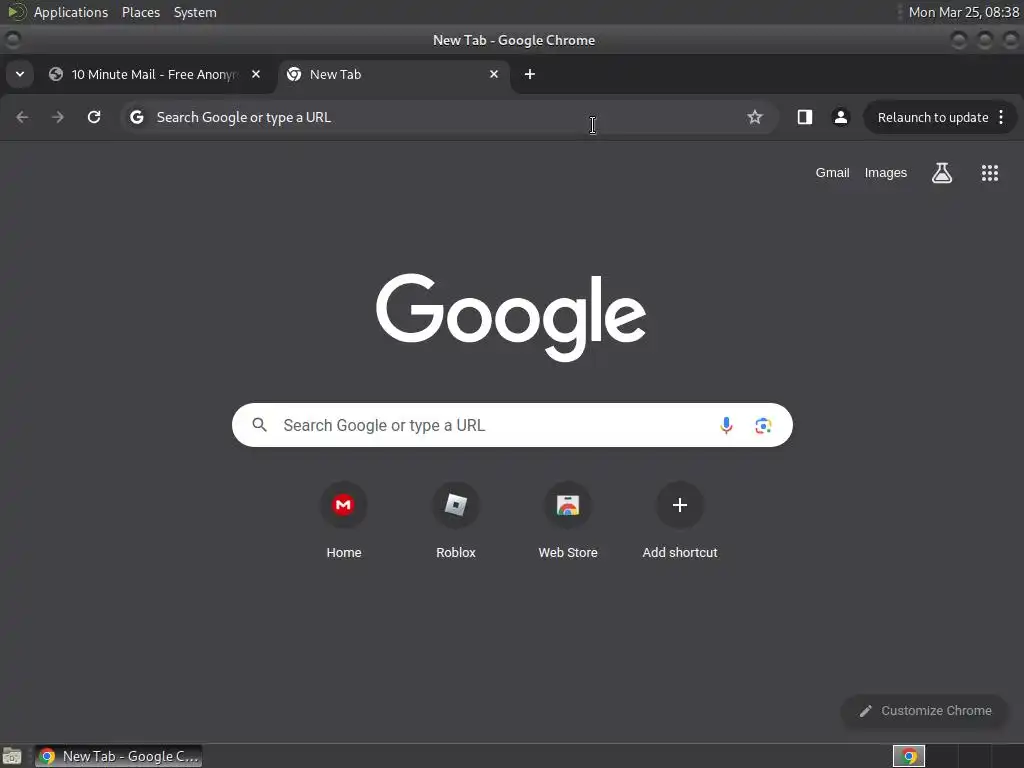Start voice search with microphone icon

click(x=726, y=426)
